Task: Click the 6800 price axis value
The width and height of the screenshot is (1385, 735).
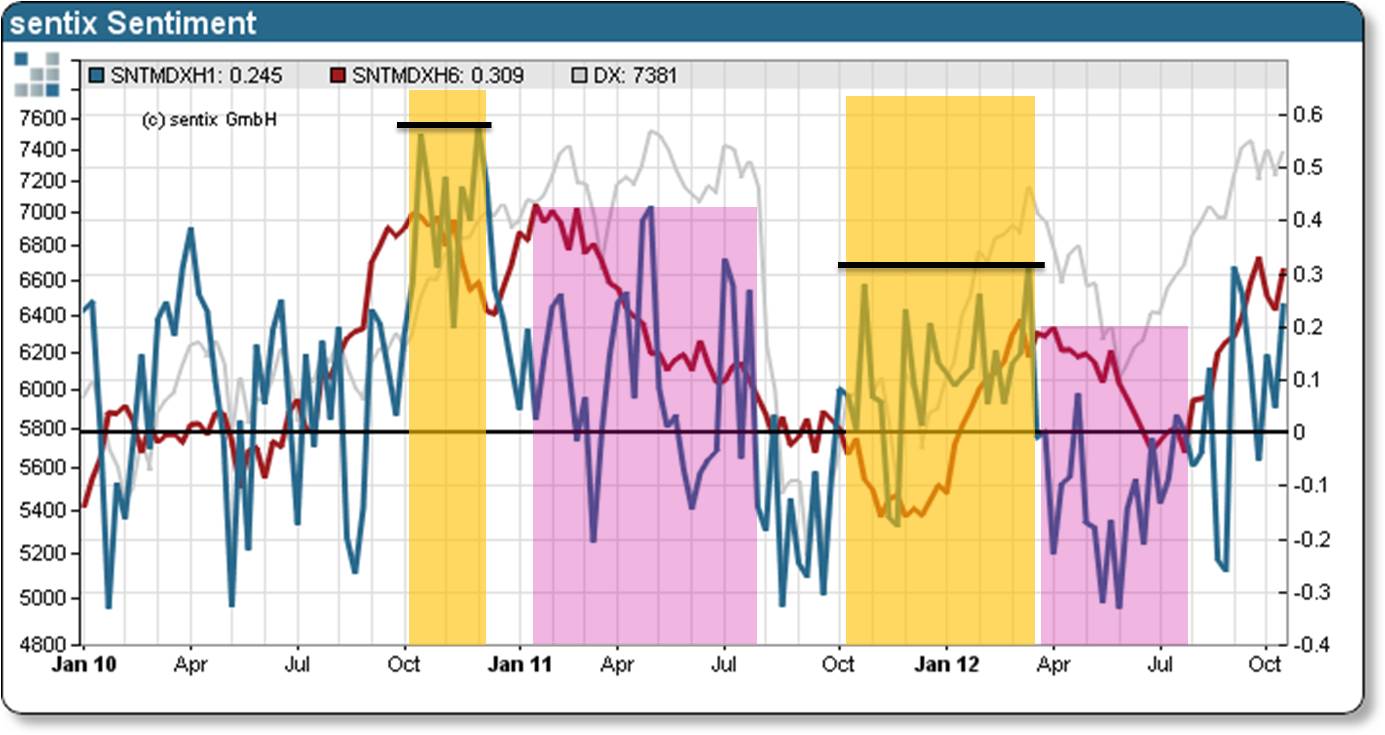Action: coord(41,246)
